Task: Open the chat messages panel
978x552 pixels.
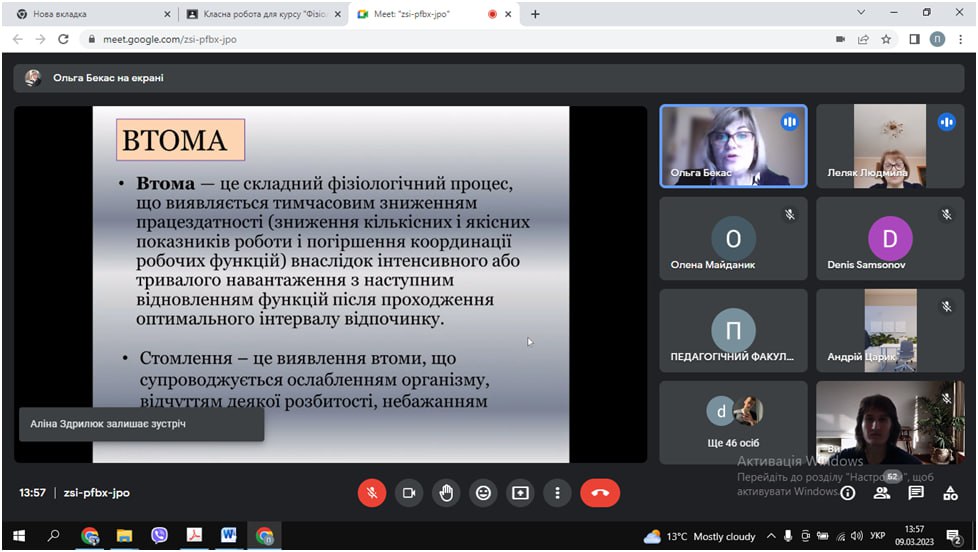Action: [916, 493]
